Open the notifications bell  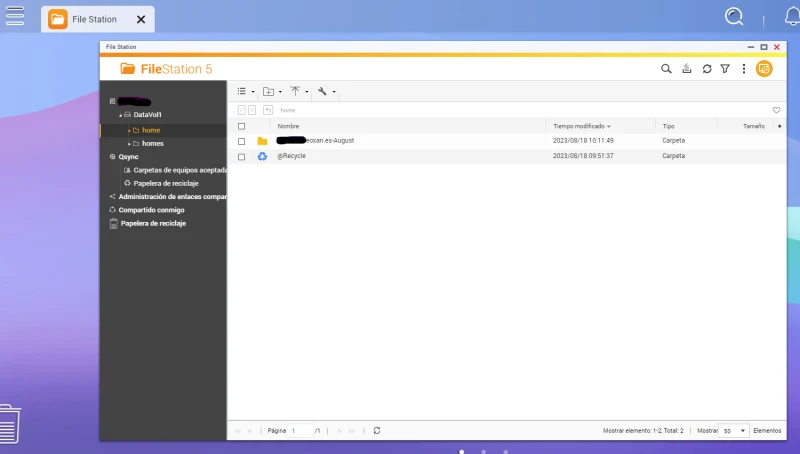[792, 17]
